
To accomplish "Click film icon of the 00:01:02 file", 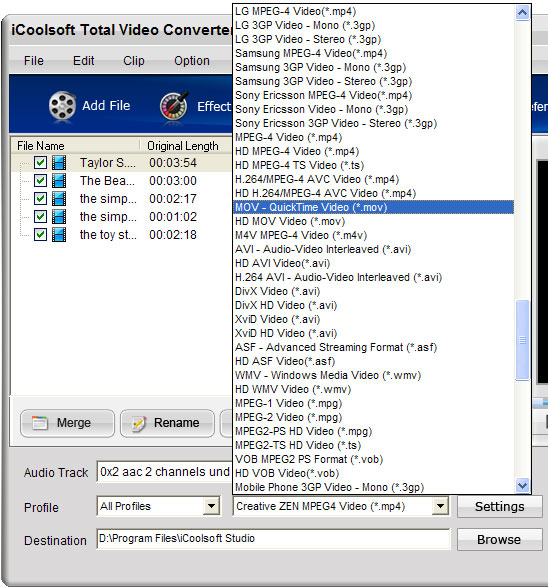I will [59, 217].
